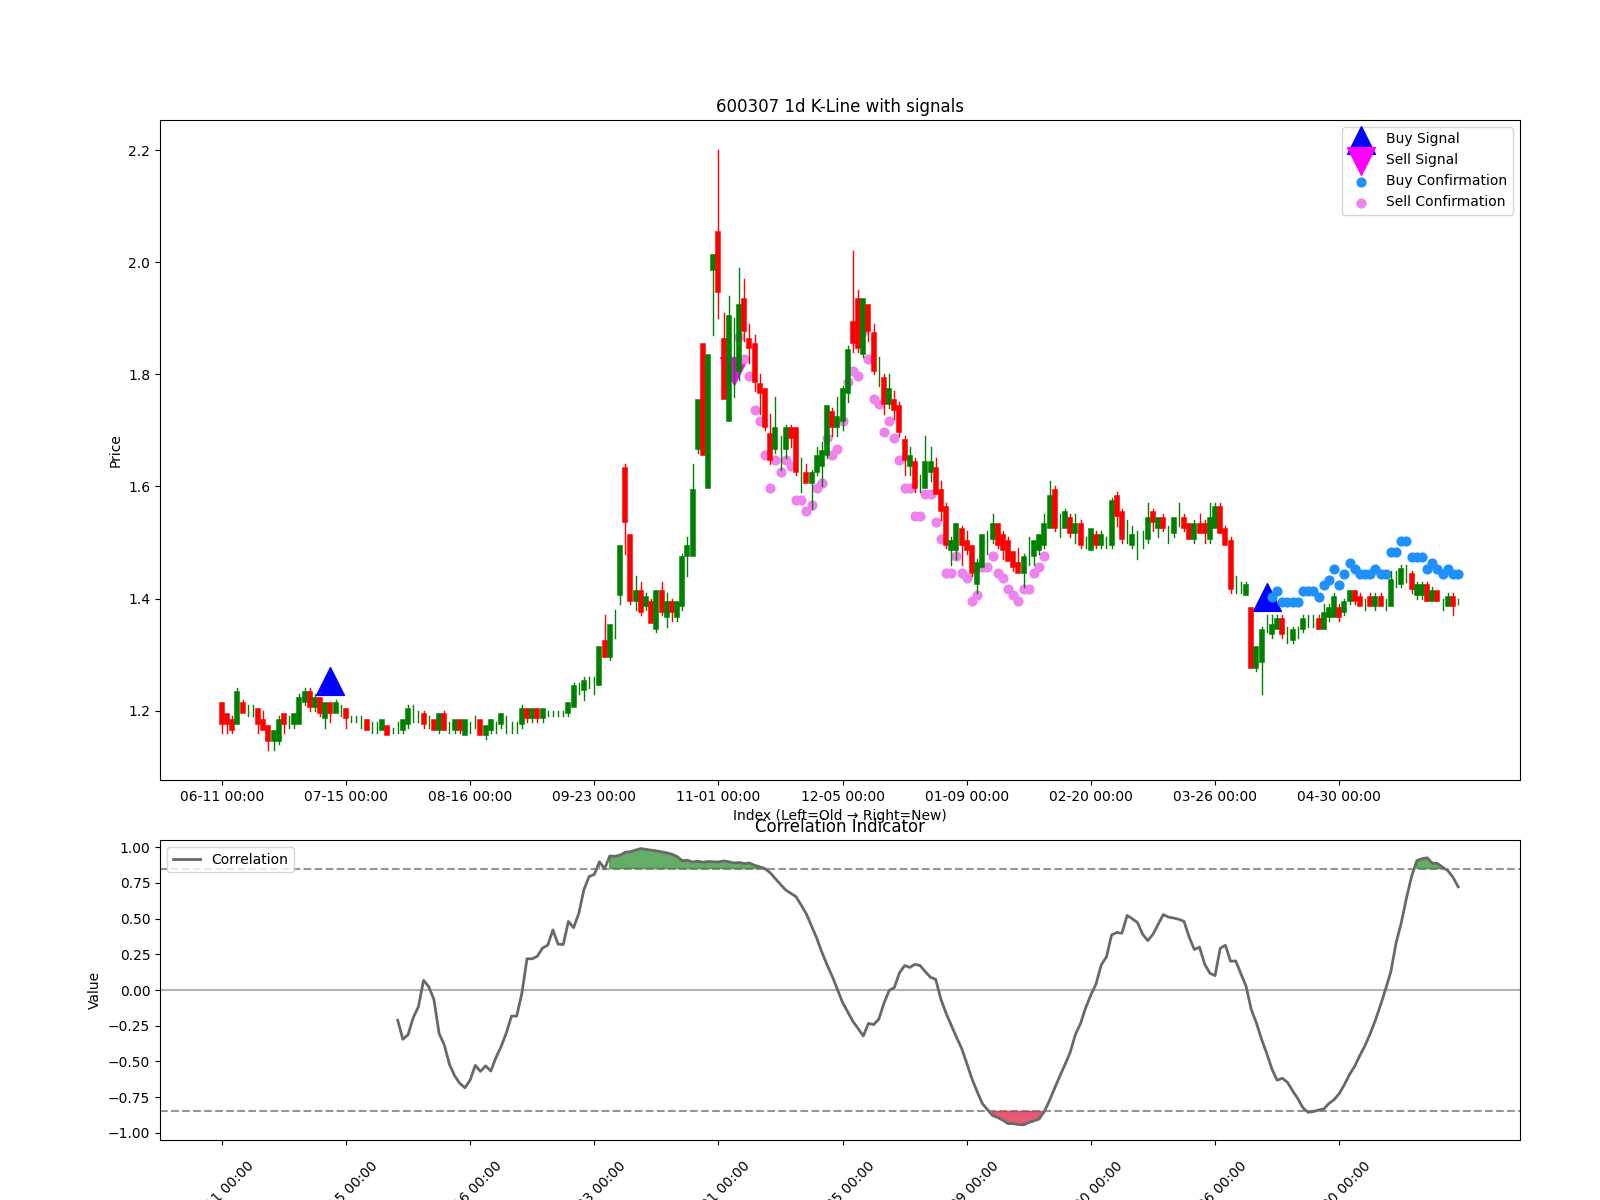Click the blue buy triangle near 07-15
1600x1200 pixels.
click(x=331, y=682)
